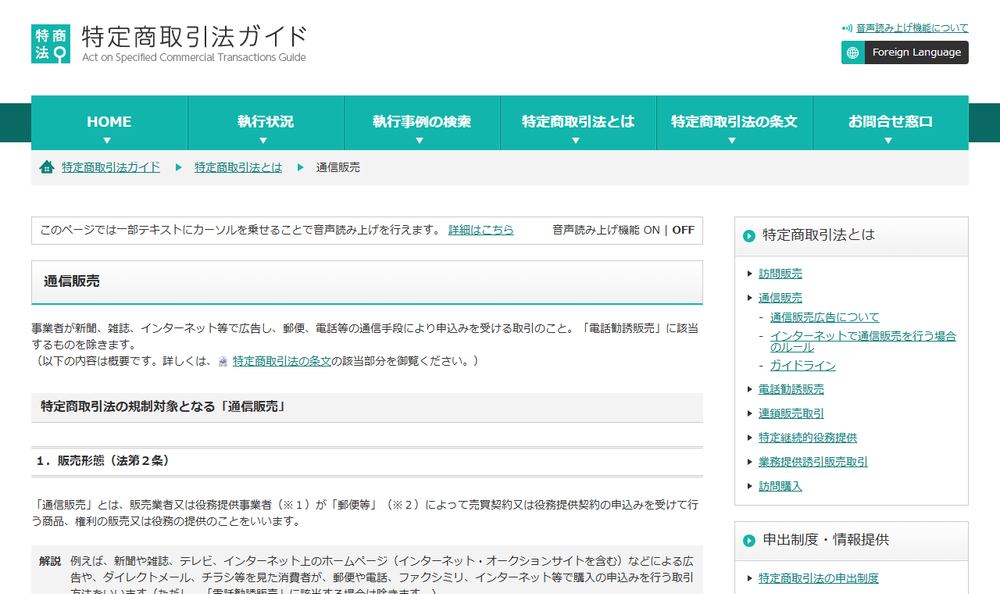Screen dimensions: 1000x594
Task: Open sidebar link 訪問販売
Action: (x=780, y=274)
